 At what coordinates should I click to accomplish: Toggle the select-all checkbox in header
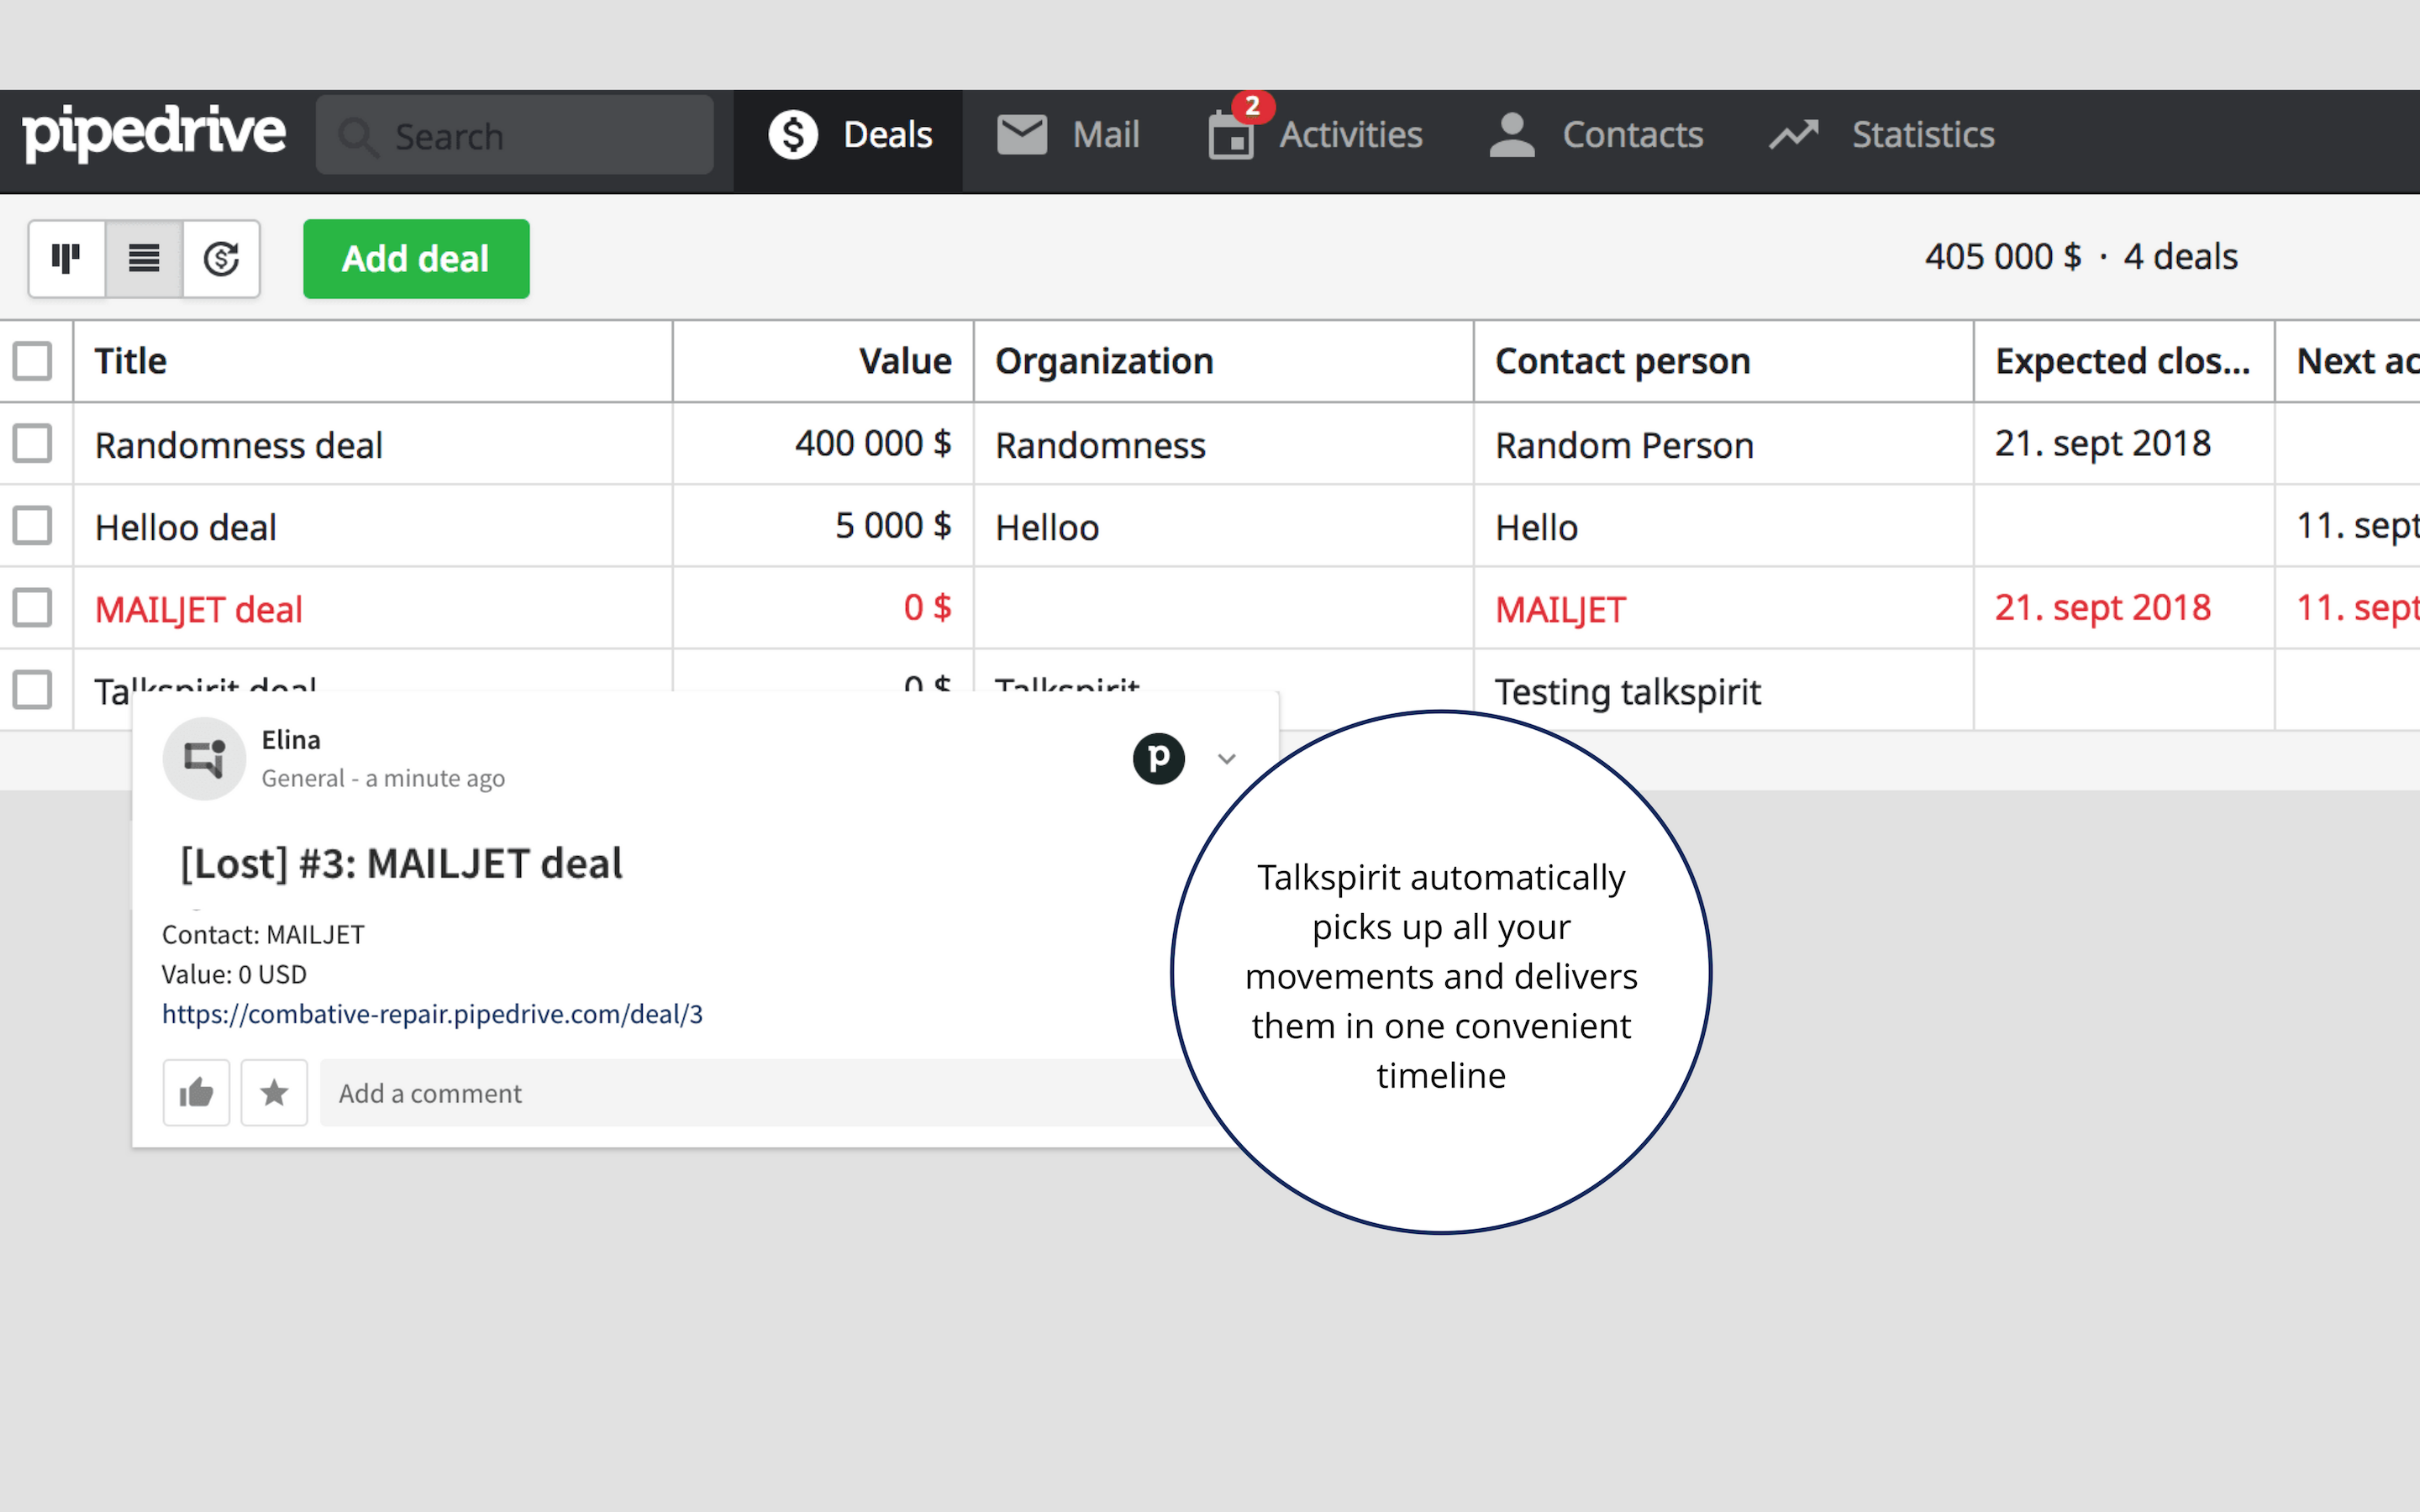tap(32, 361)
